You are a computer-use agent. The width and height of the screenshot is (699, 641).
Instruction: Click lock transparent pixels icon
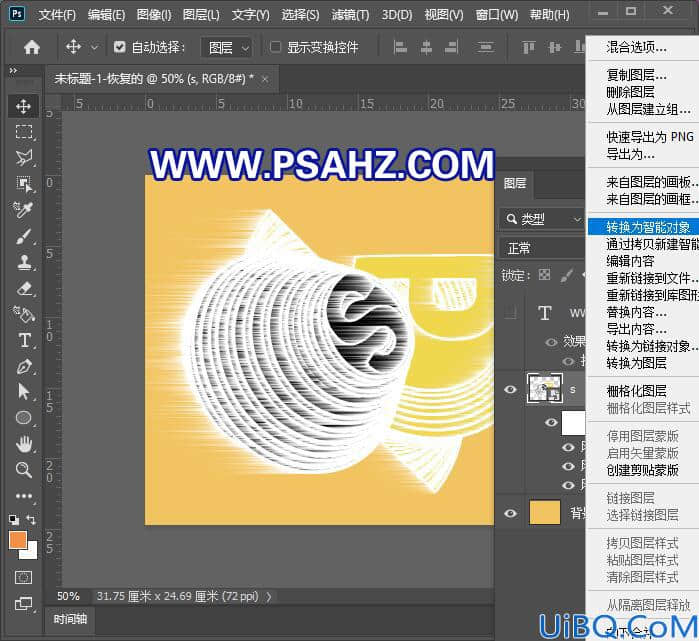pos(544,275)
